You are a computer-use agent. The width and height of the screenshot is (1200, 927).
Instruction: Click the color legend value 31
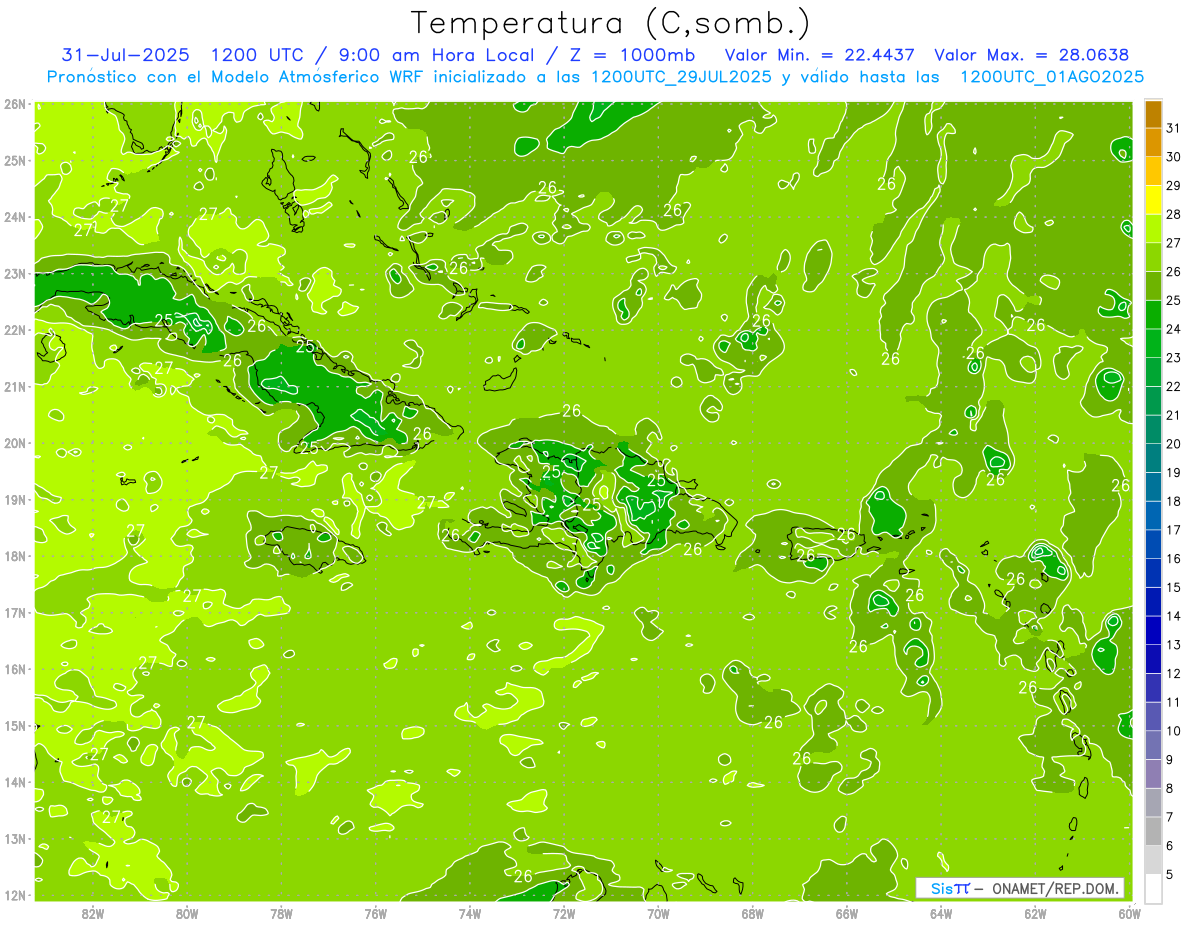1174,127
